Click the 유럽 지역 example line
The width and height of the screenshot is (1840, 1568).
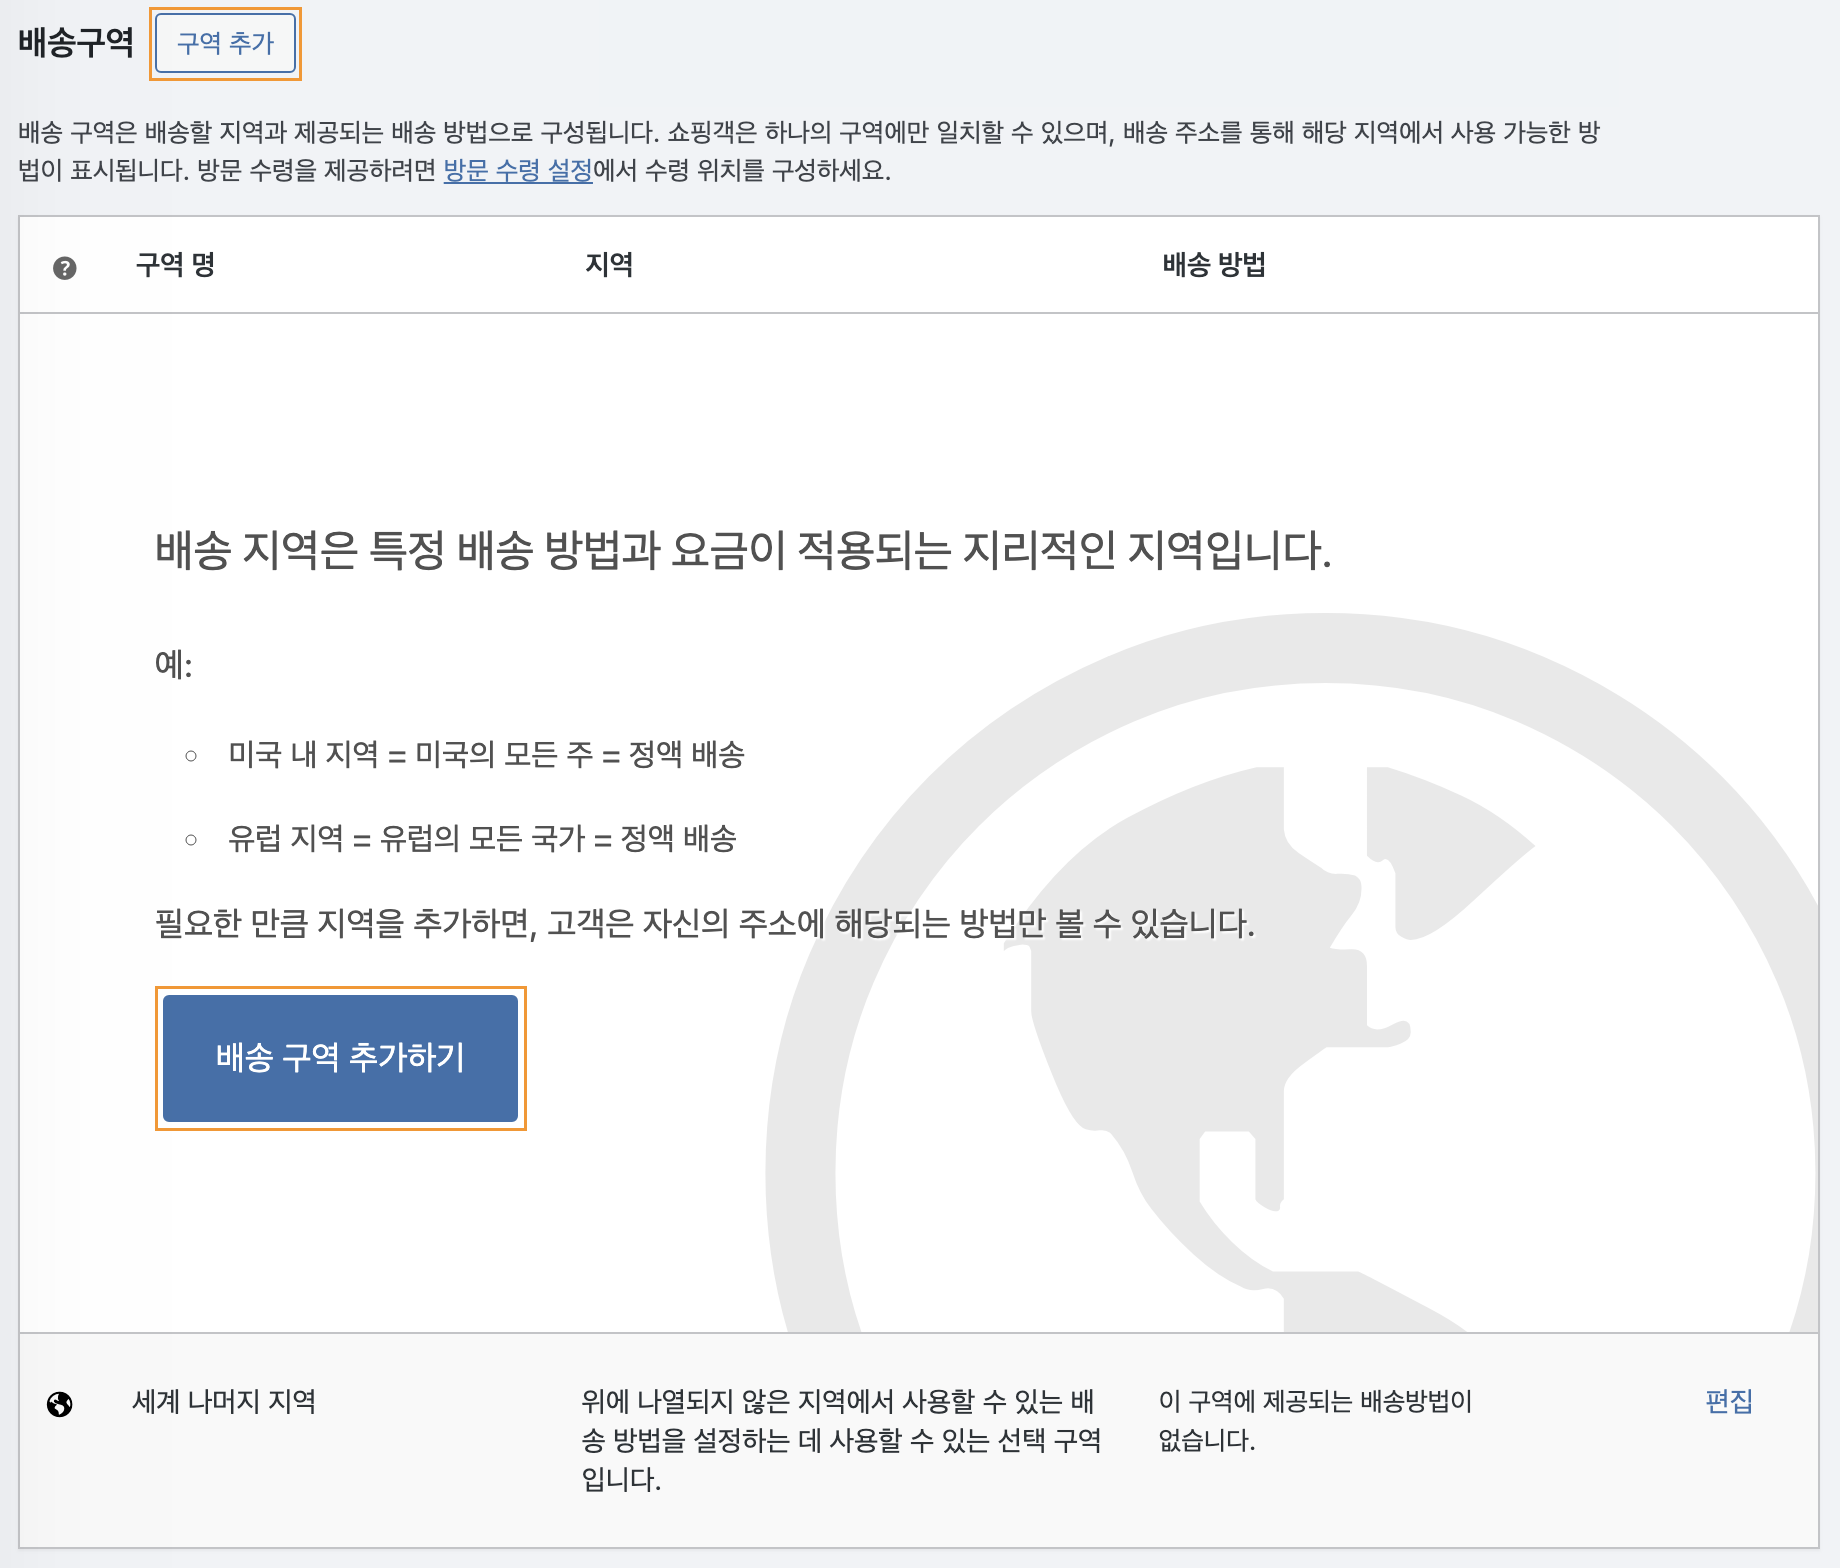pos(482,838)
